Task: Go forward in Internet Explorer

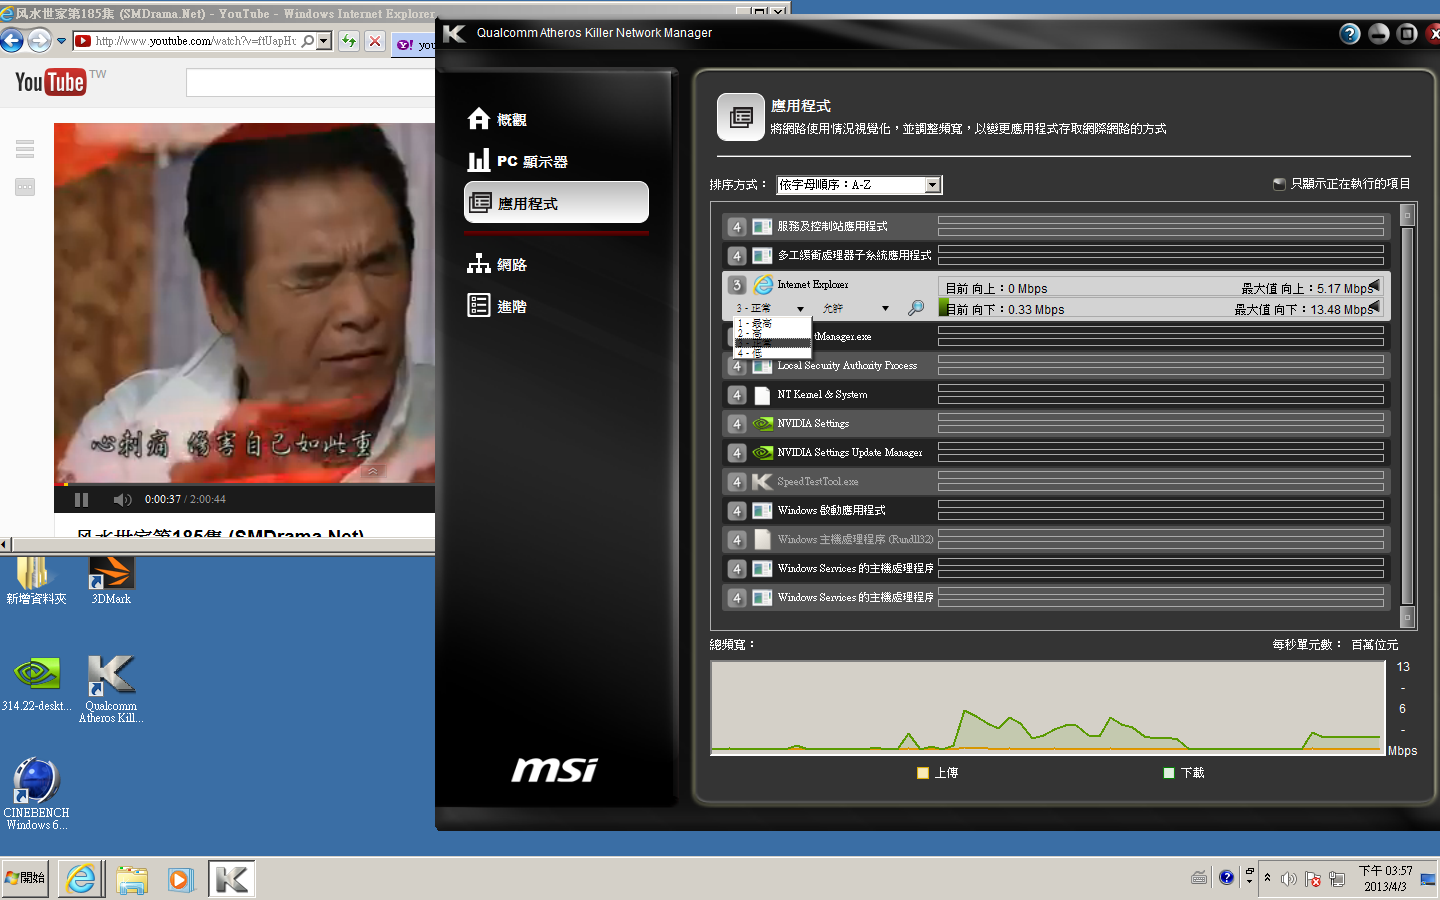Action: coord(39,40)
